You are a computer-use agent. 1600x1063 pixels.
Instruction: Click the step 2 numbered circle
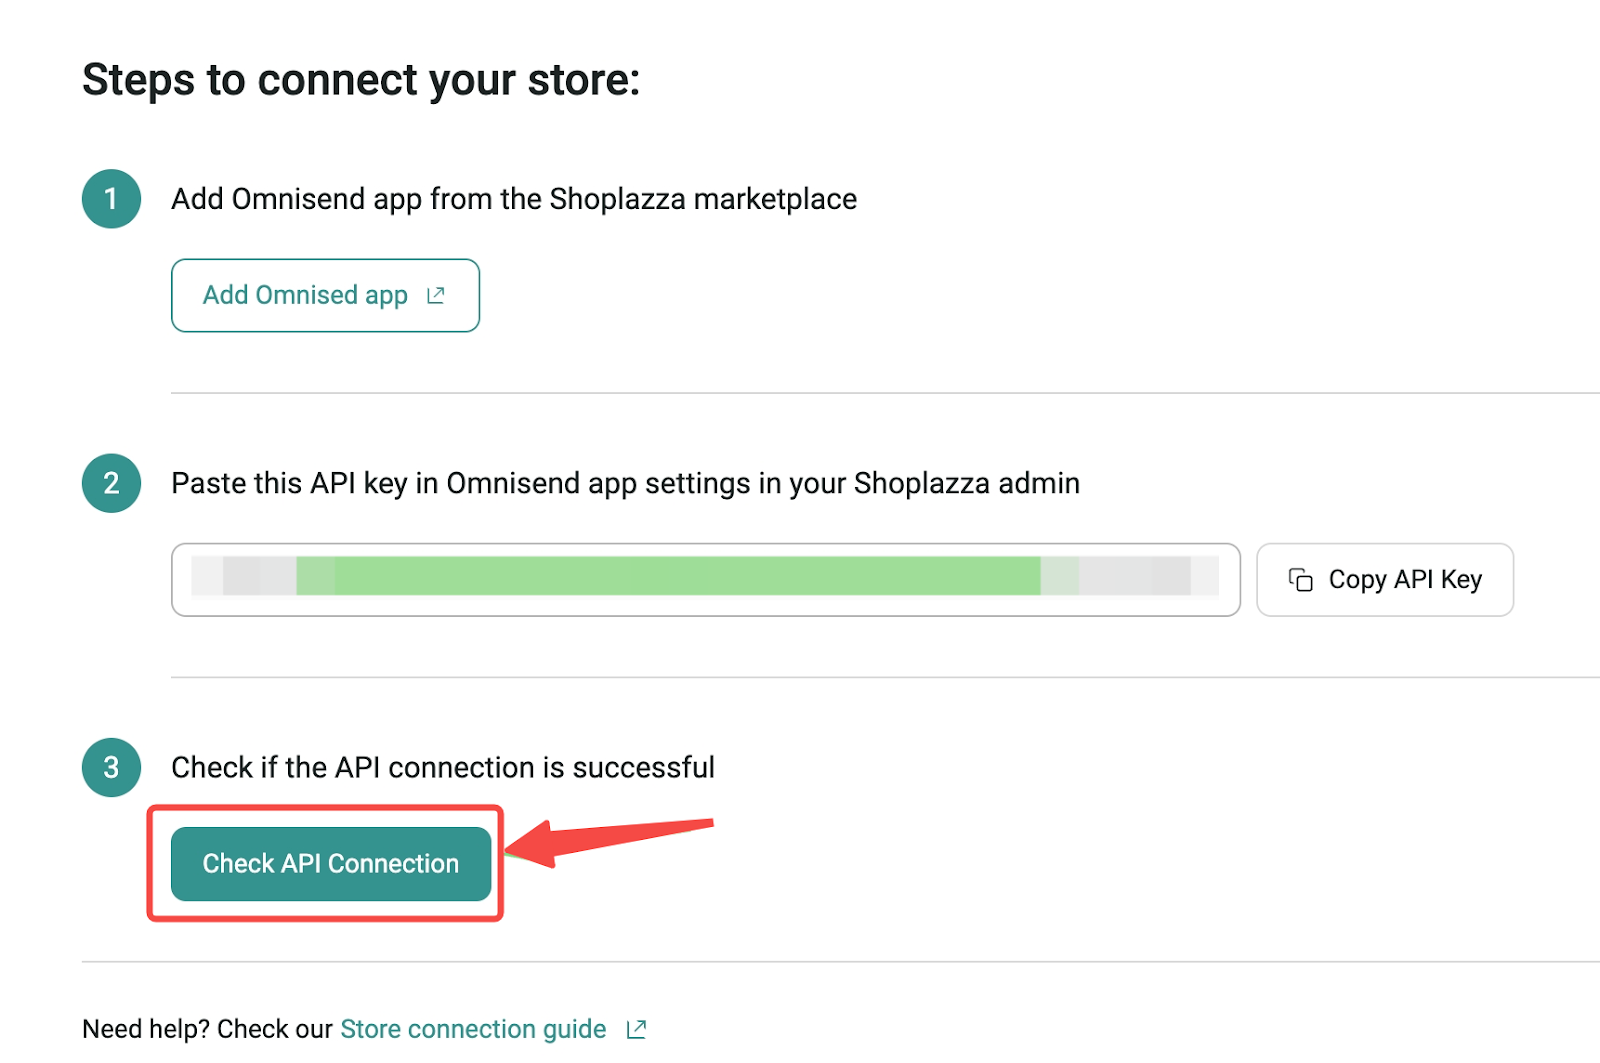[x=111, y=483]
